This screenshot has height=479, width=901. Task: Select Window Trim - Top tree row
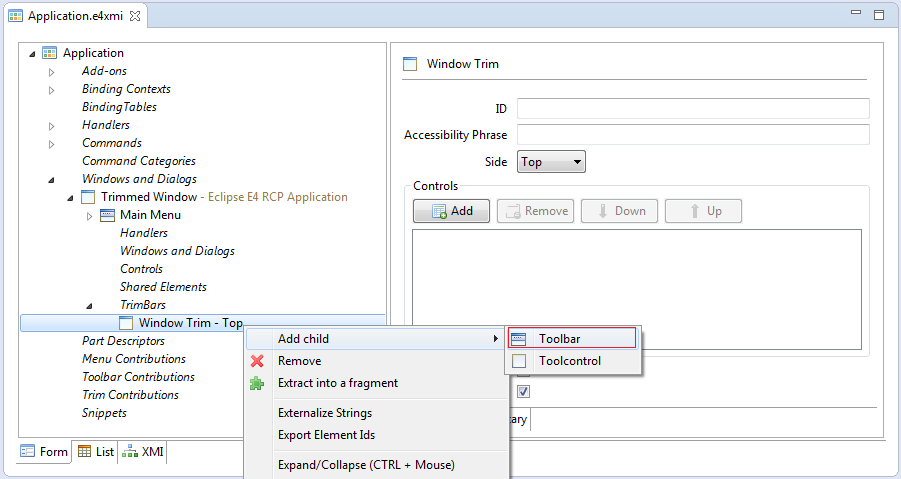(x=202, y=323)
